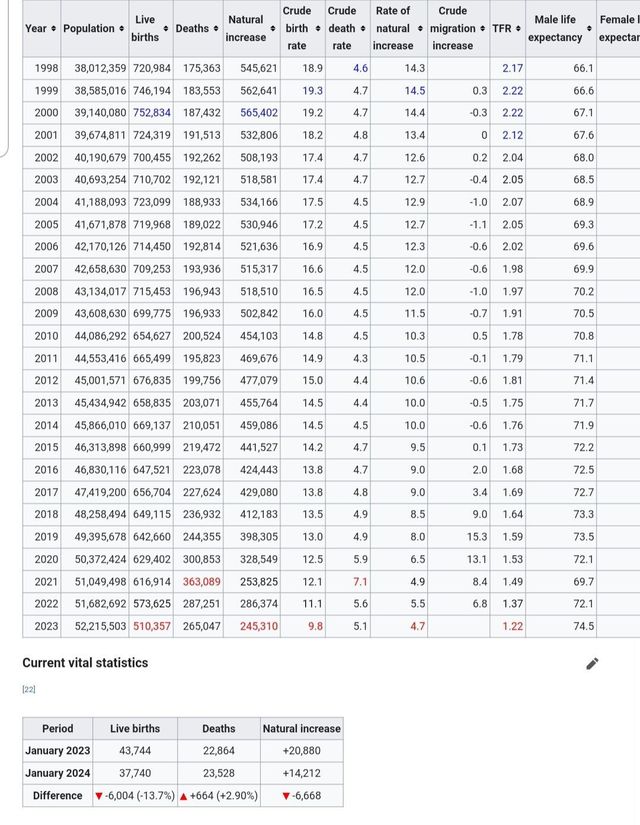
Task: Edit the Current vital statistics section
Action: [x=592, y=664]
